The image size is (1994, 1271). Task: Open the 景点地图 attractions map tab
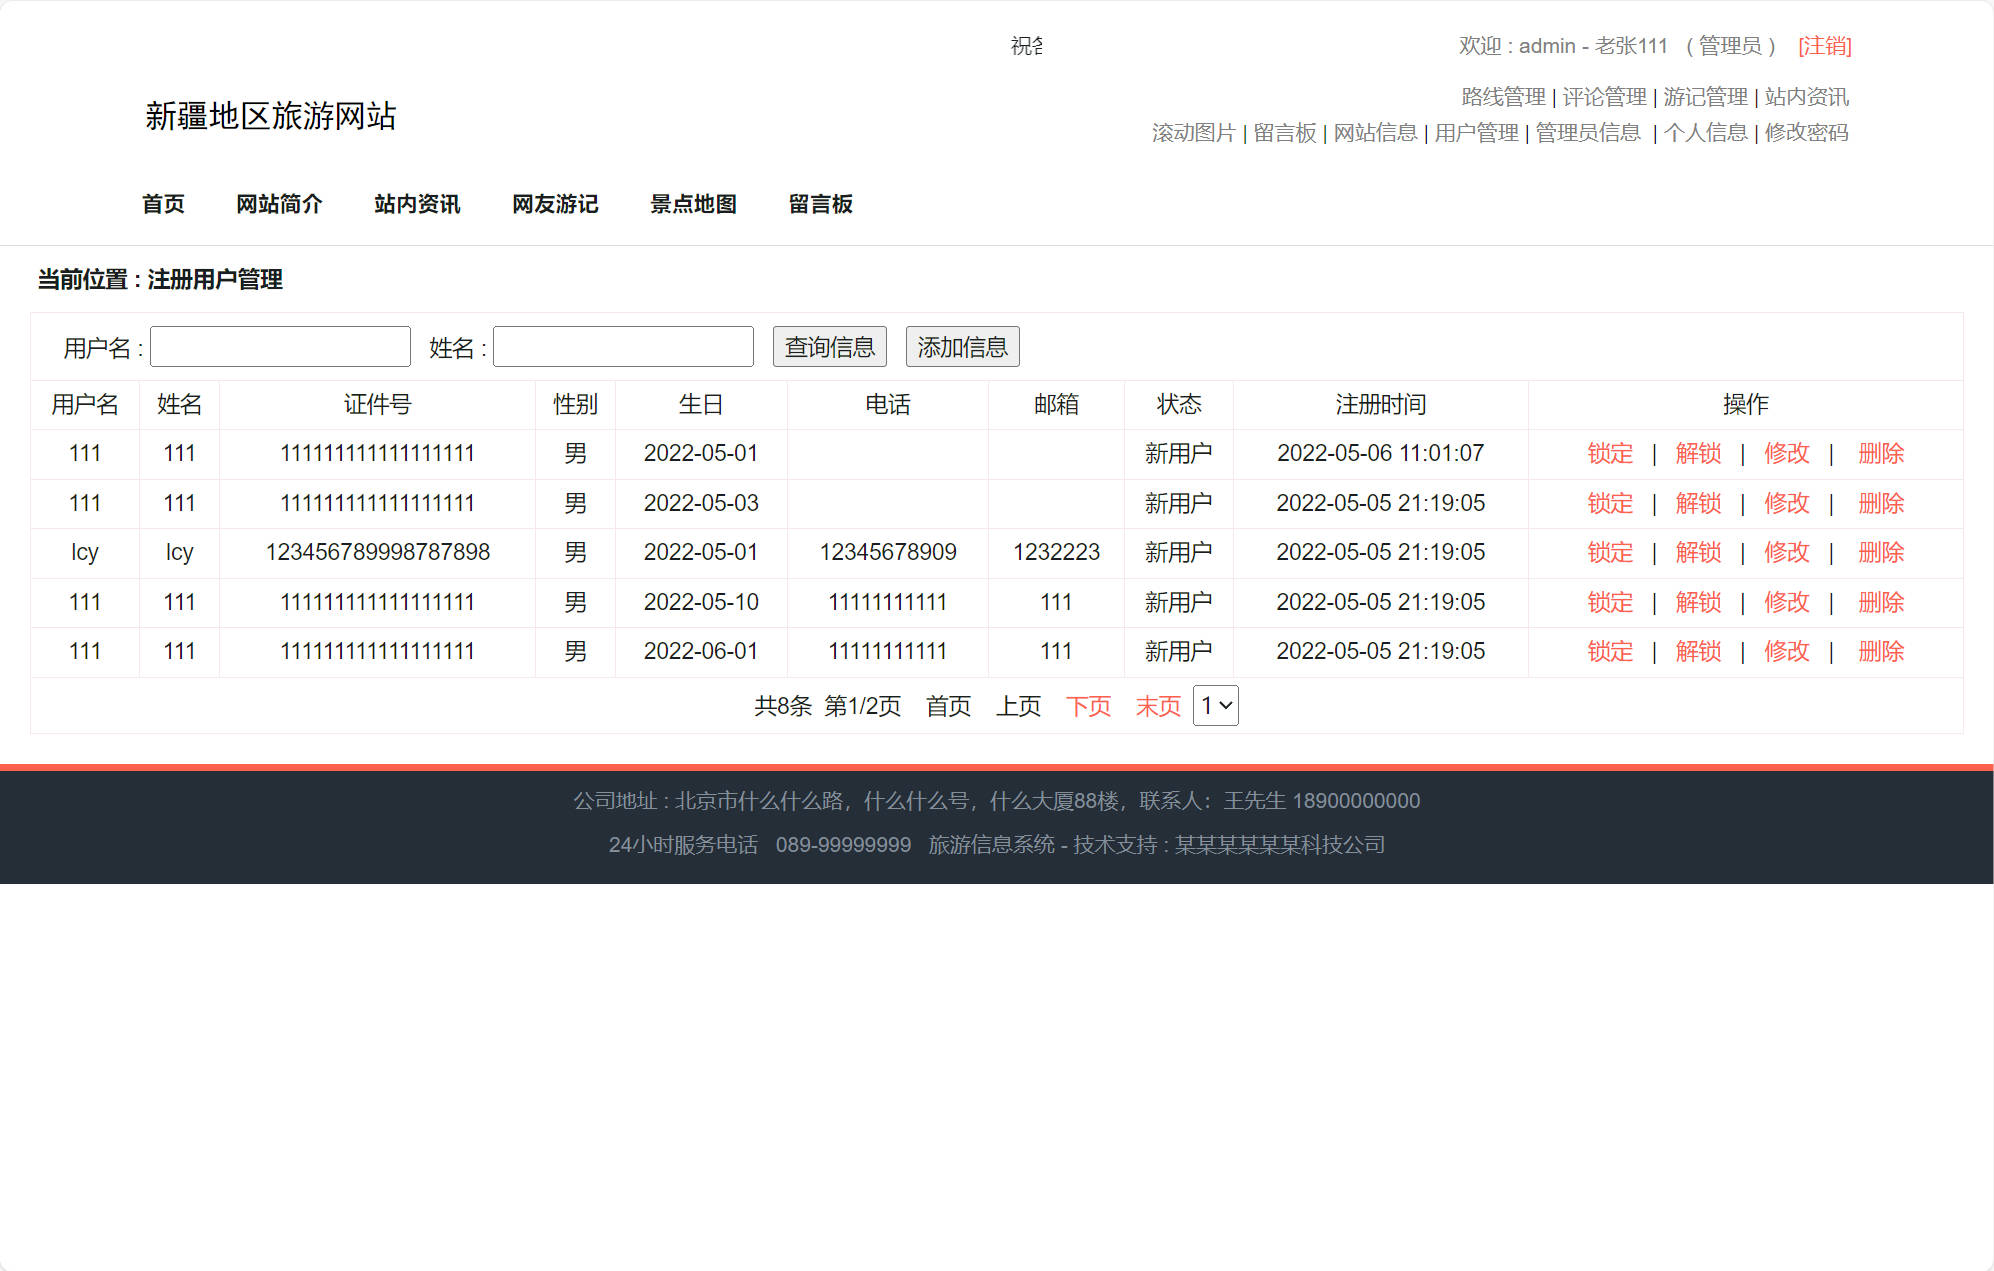(694, 204)
